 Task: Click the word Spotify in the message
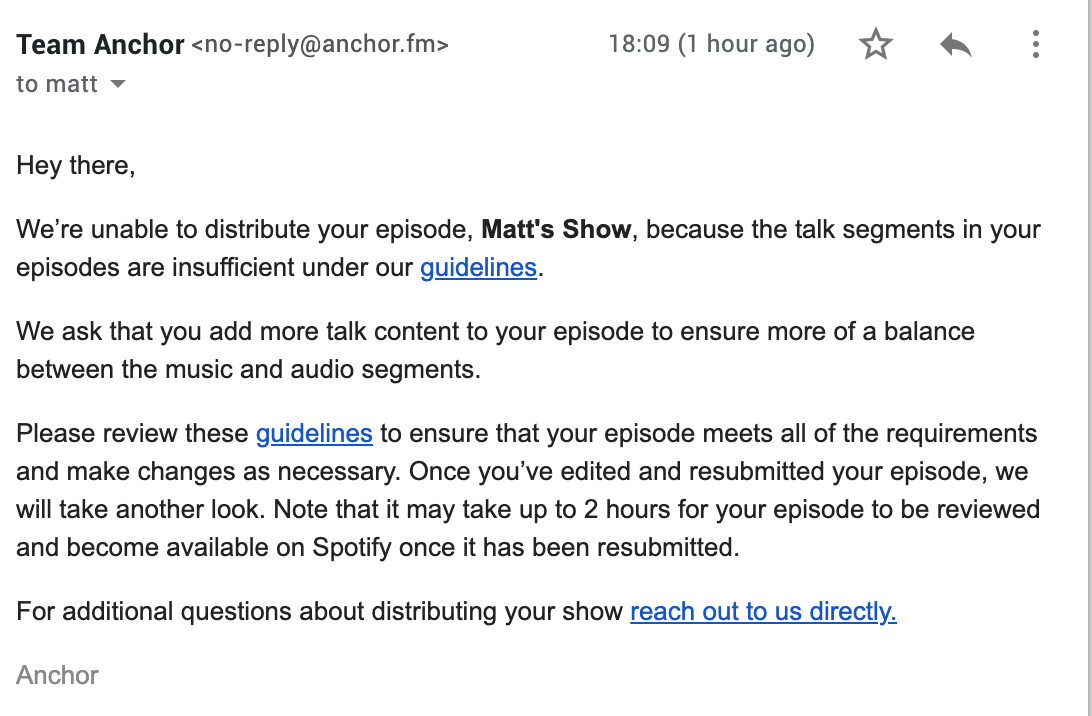pos(352,547)
